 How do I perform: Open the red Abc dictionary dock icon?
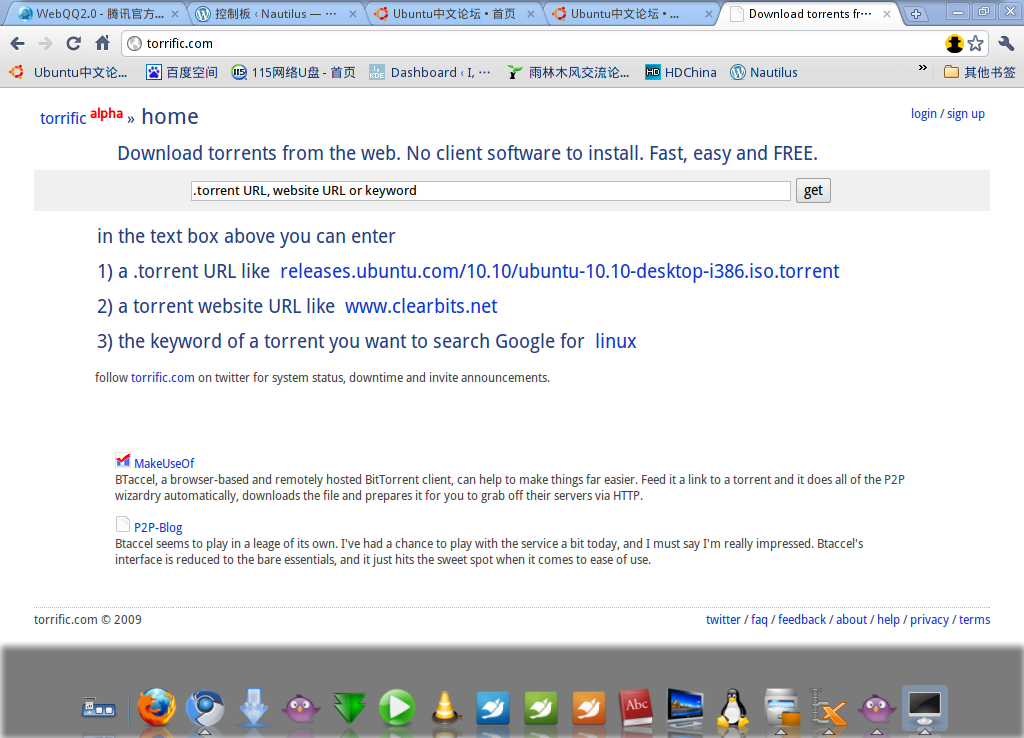(x=637, y=708)
